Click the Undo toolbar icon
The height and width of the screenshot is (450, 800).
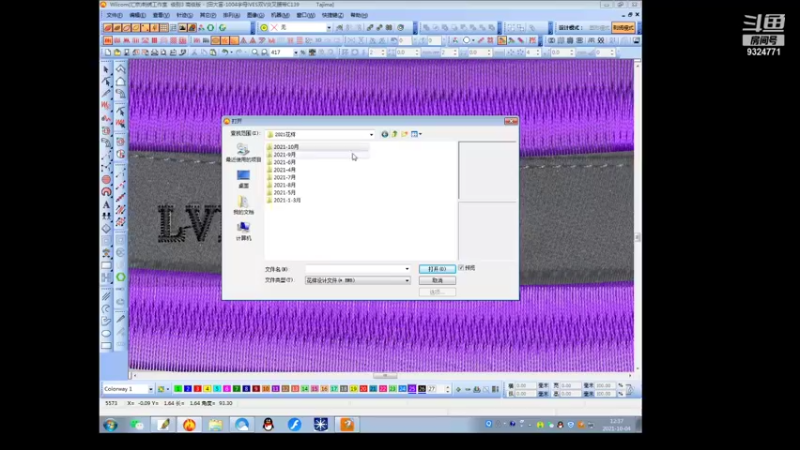pos(224,53)
